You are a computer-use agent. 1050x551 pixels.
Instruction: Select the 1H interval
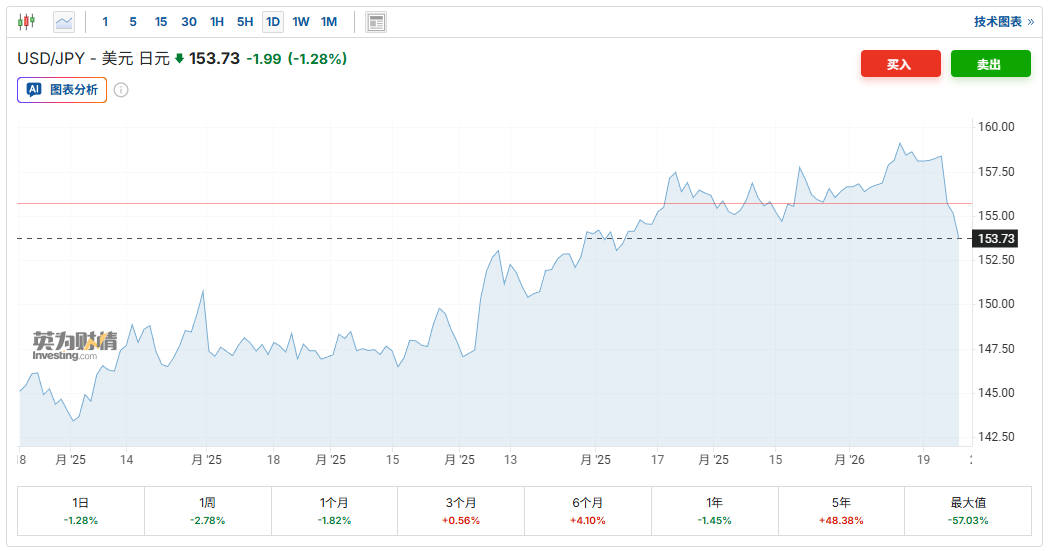point(217,21)
